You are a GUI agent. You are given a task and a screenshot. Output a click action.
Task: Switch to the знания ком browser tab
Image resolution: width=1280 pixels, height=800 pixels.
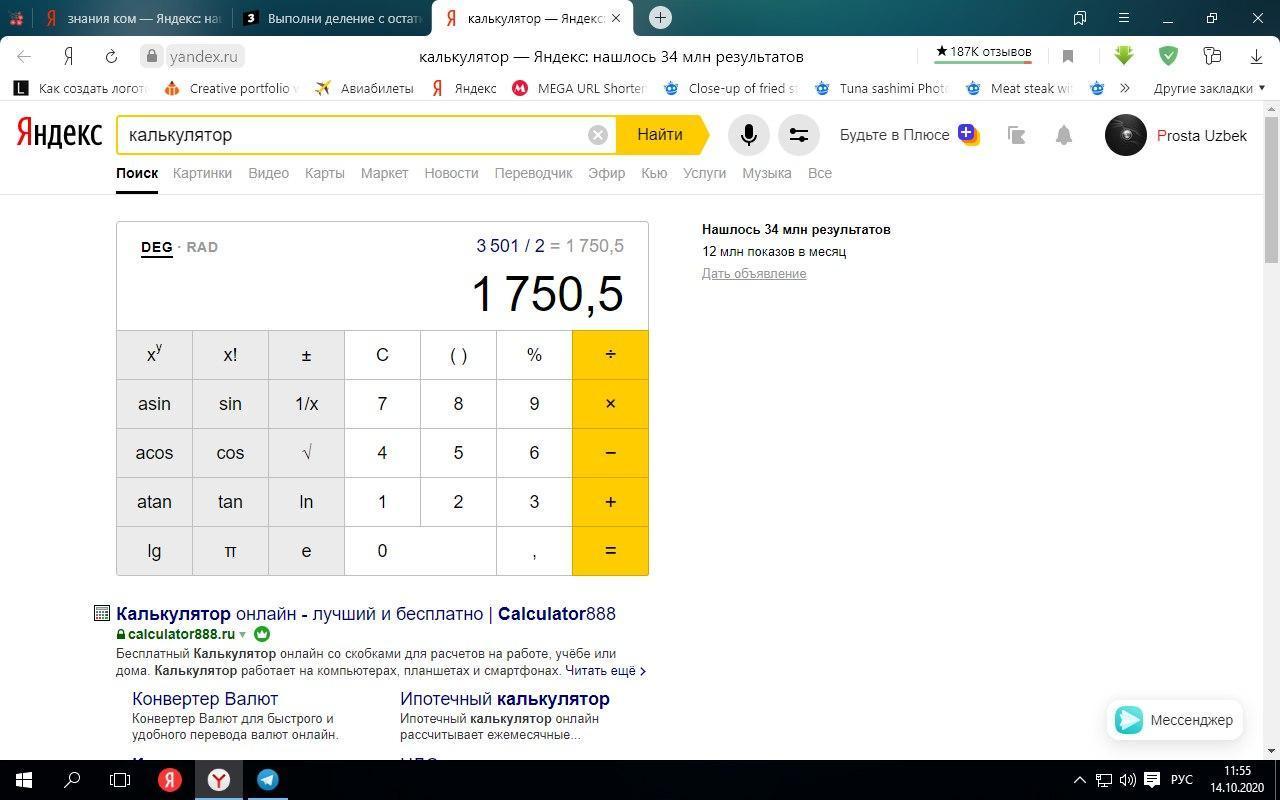(132, 18)
